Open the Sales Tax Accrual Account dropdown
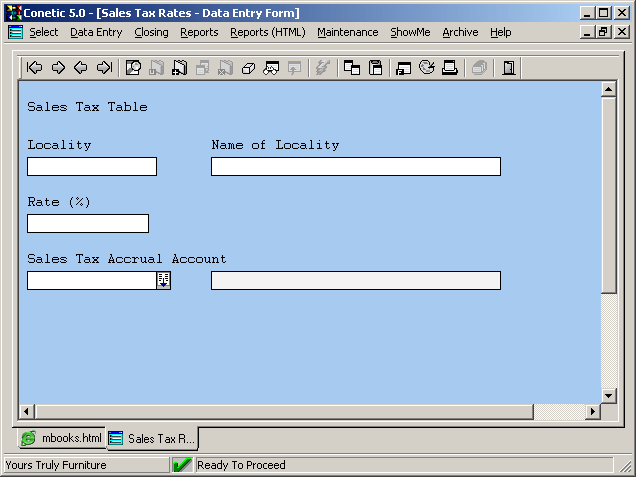Screen dimensions: 636x477 point(164,281)
